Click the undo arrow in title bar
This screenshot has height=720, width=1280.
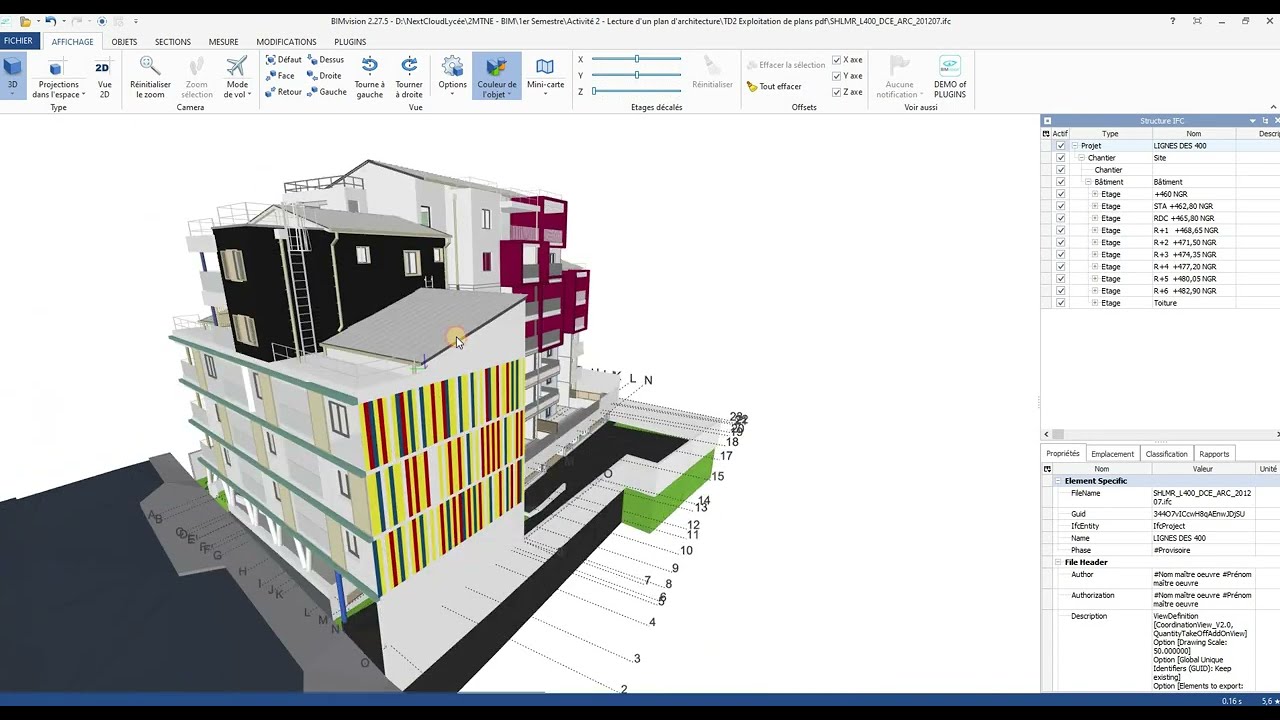coord(50,21)
